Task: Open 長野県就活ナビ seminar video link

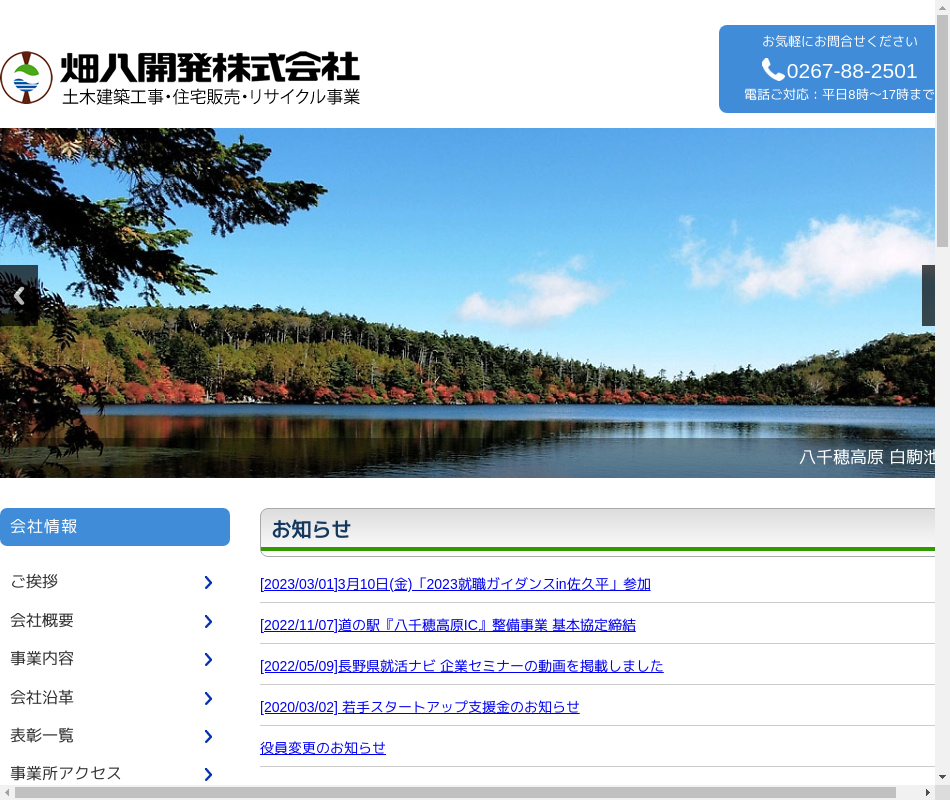Action: coord(461,666)
